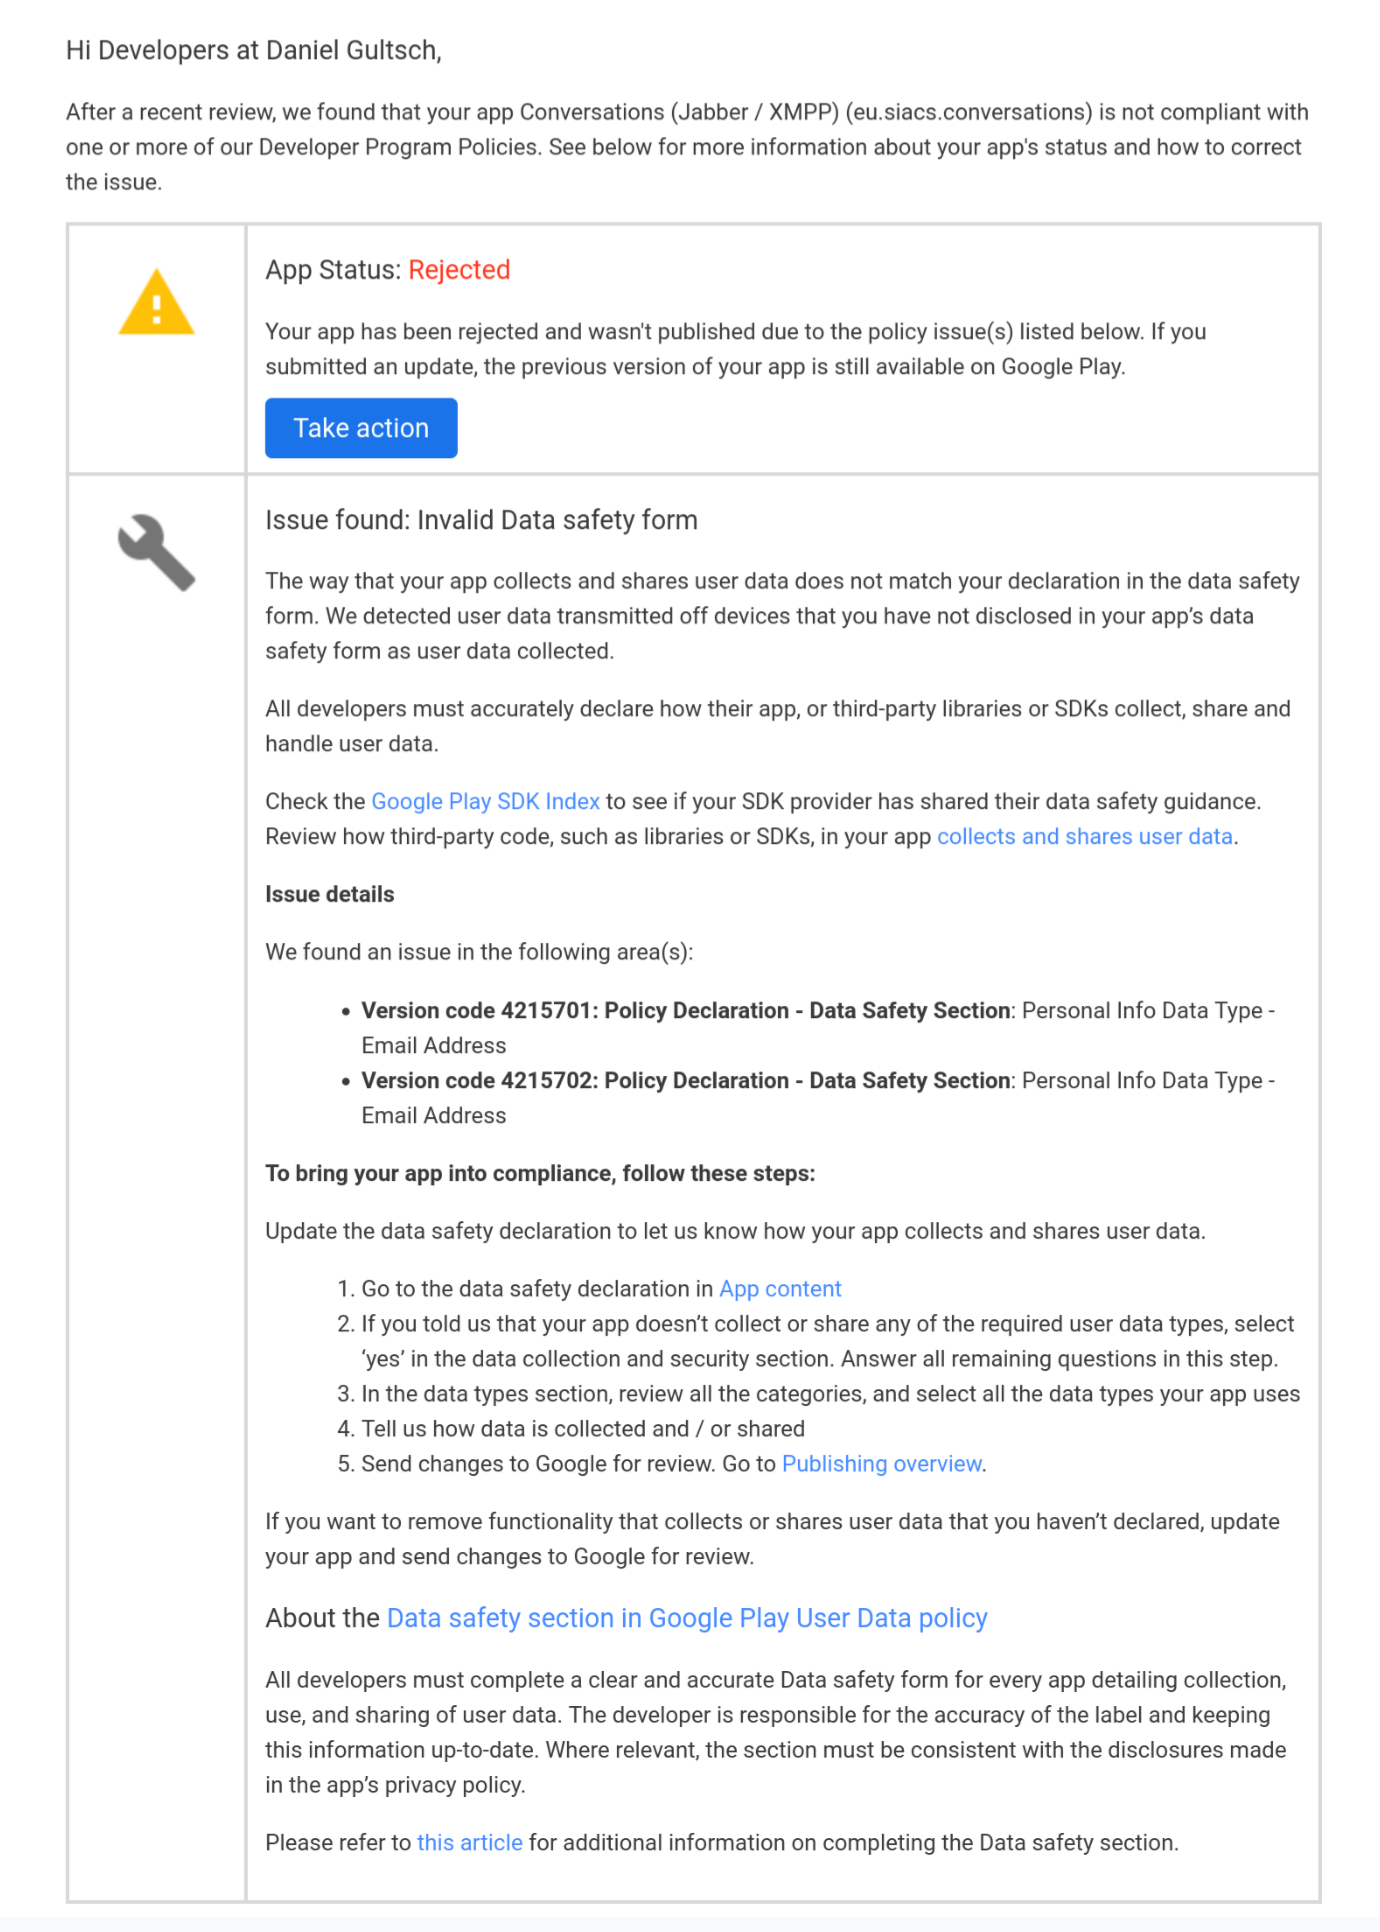This screenshot has width=1380, height=1932.
Task: Click the 'App Status:' label
Action: [x=333, y=270]
